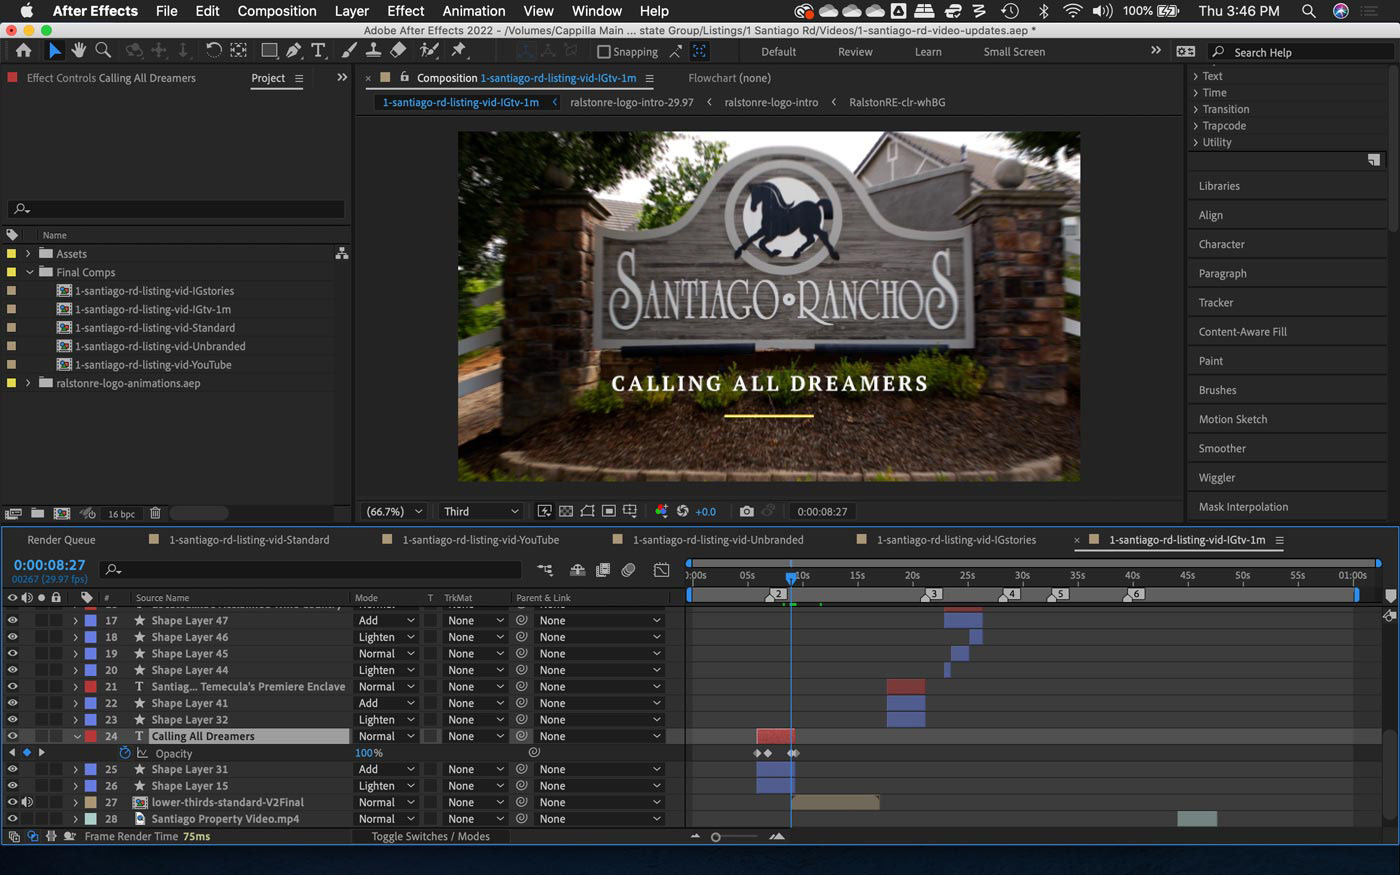This screenshot has width=1400, height=875.
Task: Open the Animation menu
Action: (474, 11)
